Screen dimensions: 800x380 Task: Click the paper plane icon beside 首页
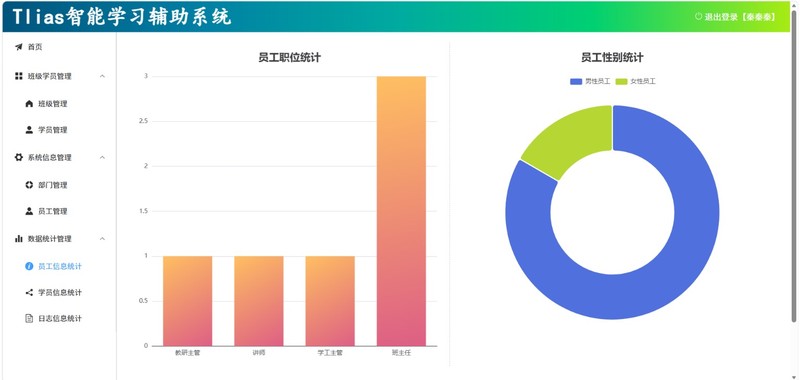[19, 47]
